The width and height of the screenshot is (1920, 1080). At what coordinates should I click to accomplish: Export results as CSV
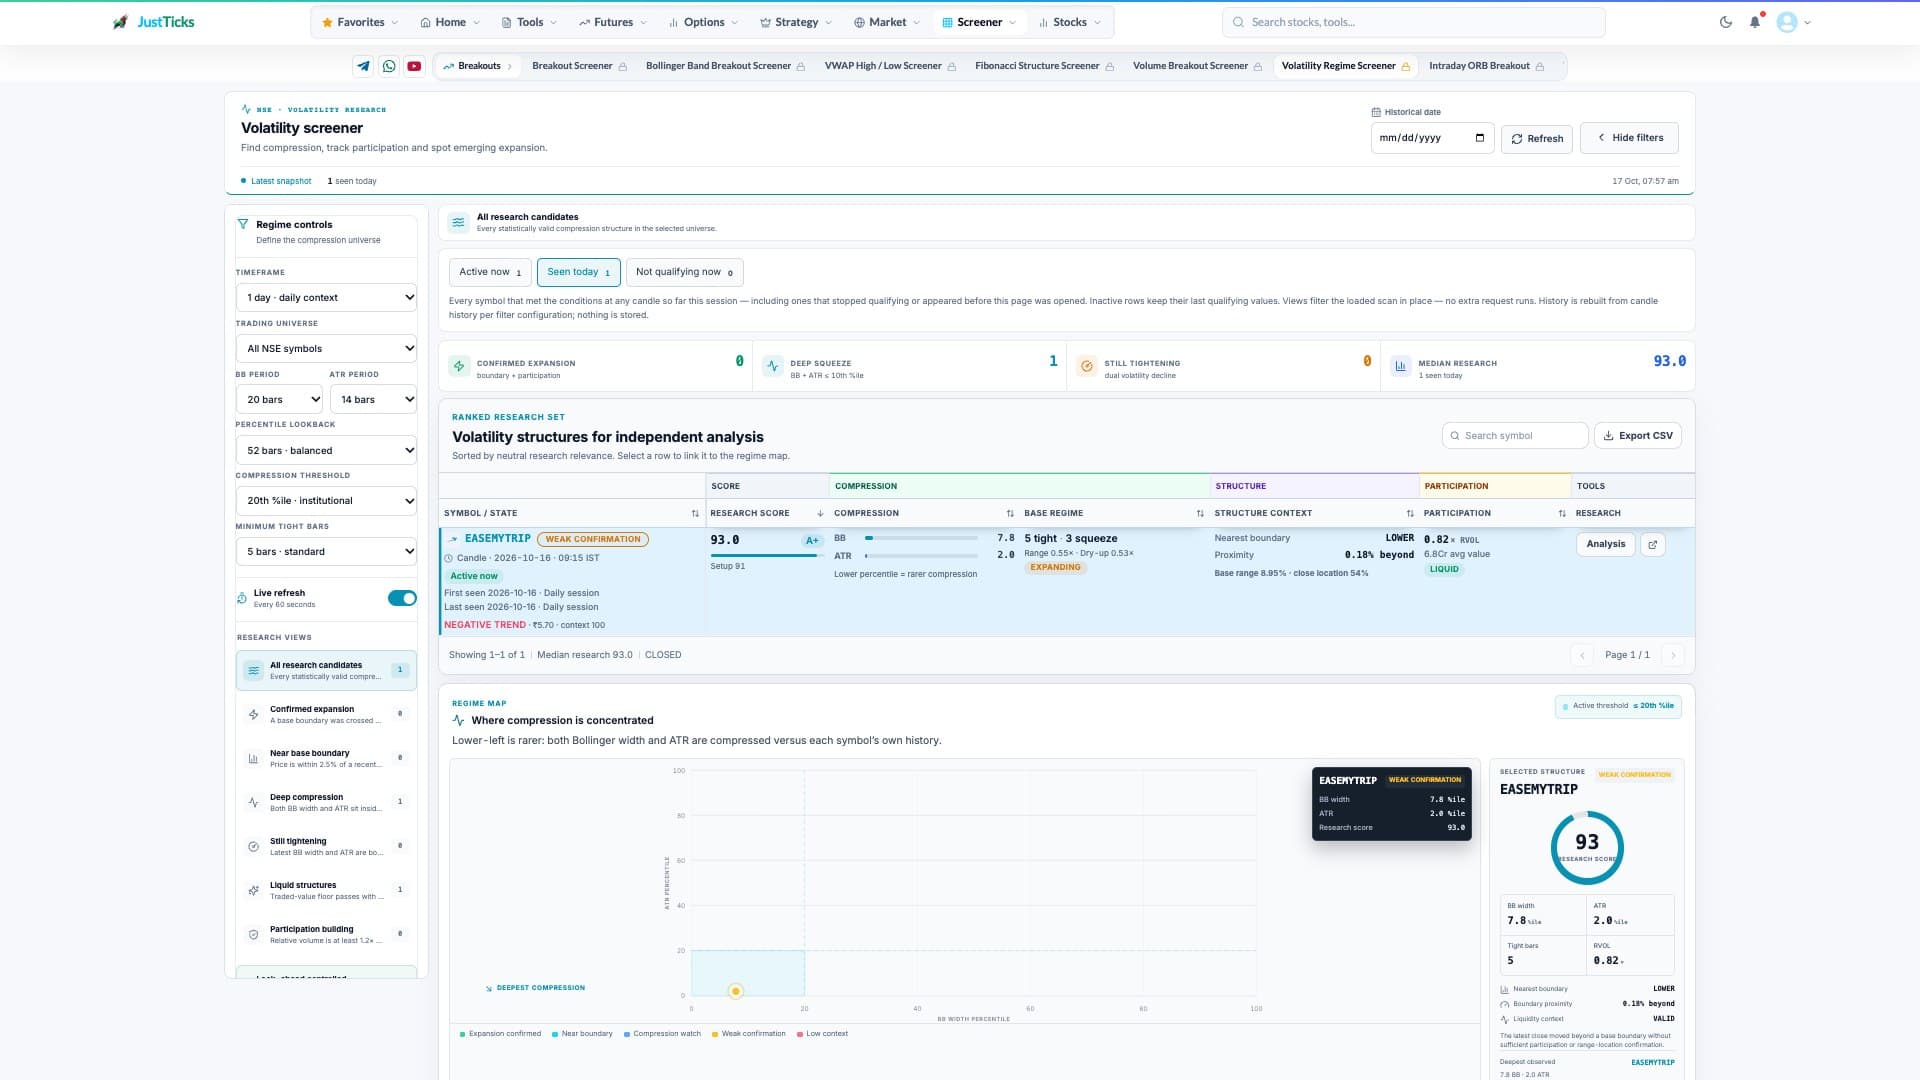pyautogui.click(x=1638, y=436)
